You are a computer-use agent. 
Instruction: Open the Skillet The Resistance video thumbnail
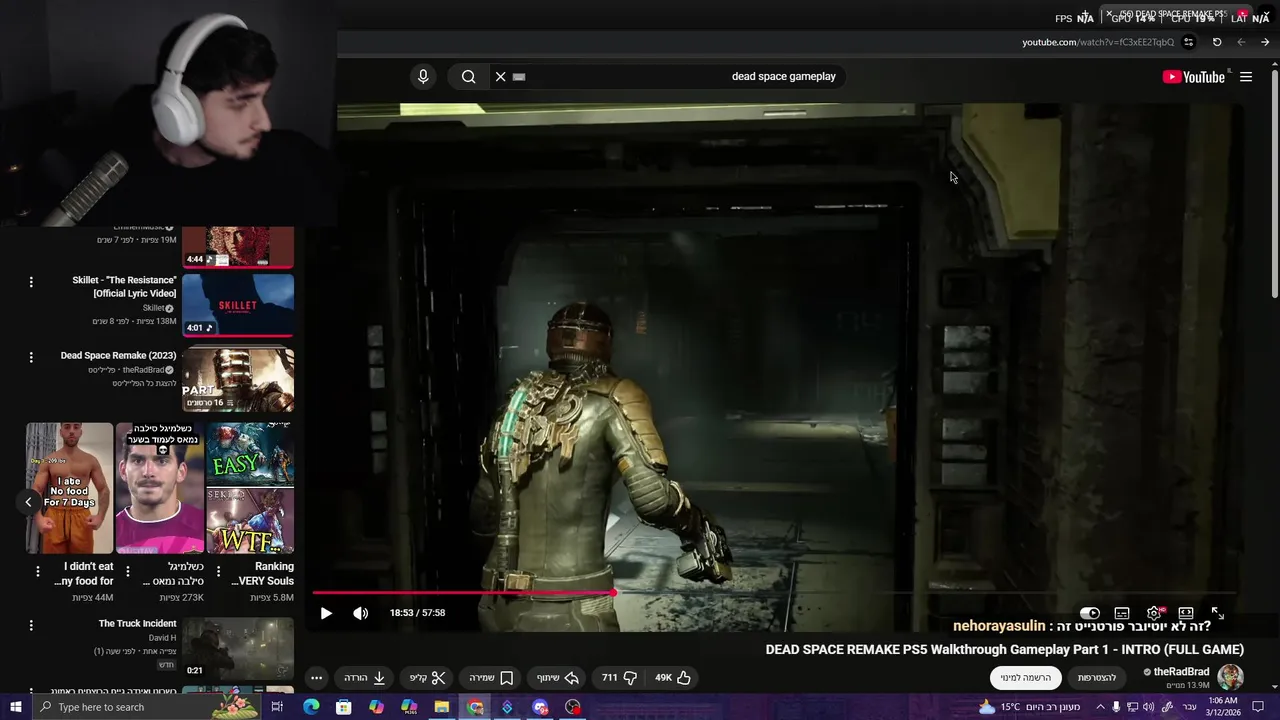point(238,305)
